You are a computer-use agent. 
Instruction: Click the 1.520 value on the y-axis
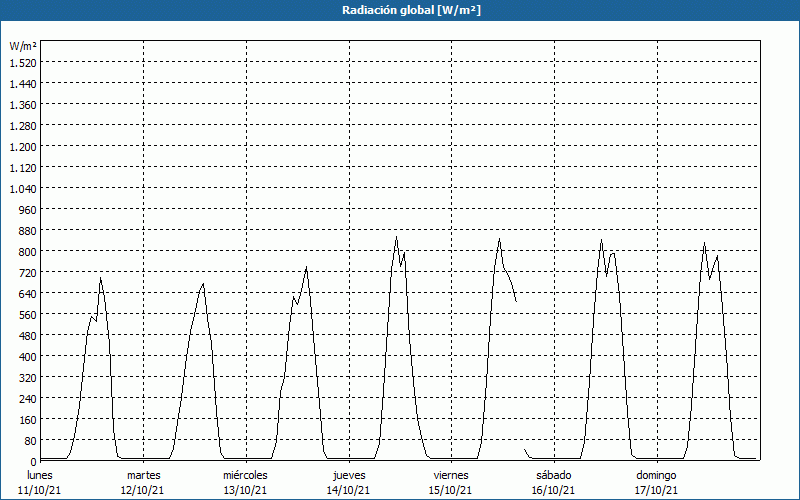(22, 62)
